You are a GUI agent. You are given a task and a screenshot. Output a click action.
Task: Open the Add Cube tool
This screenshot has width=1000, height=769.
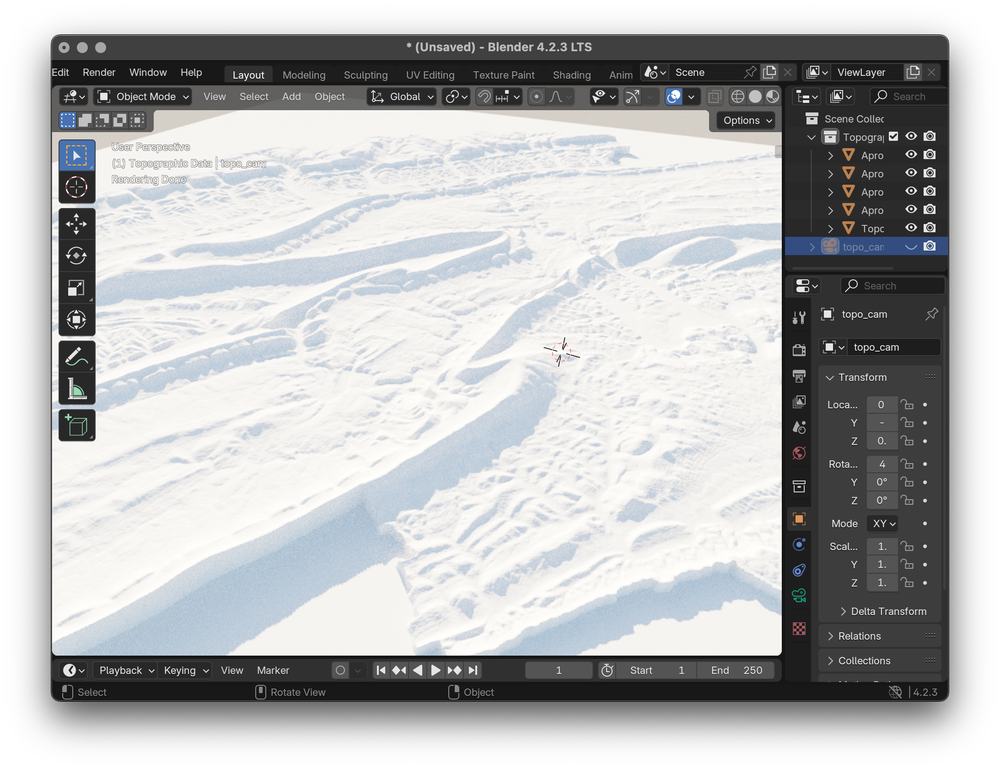(77, 425)
